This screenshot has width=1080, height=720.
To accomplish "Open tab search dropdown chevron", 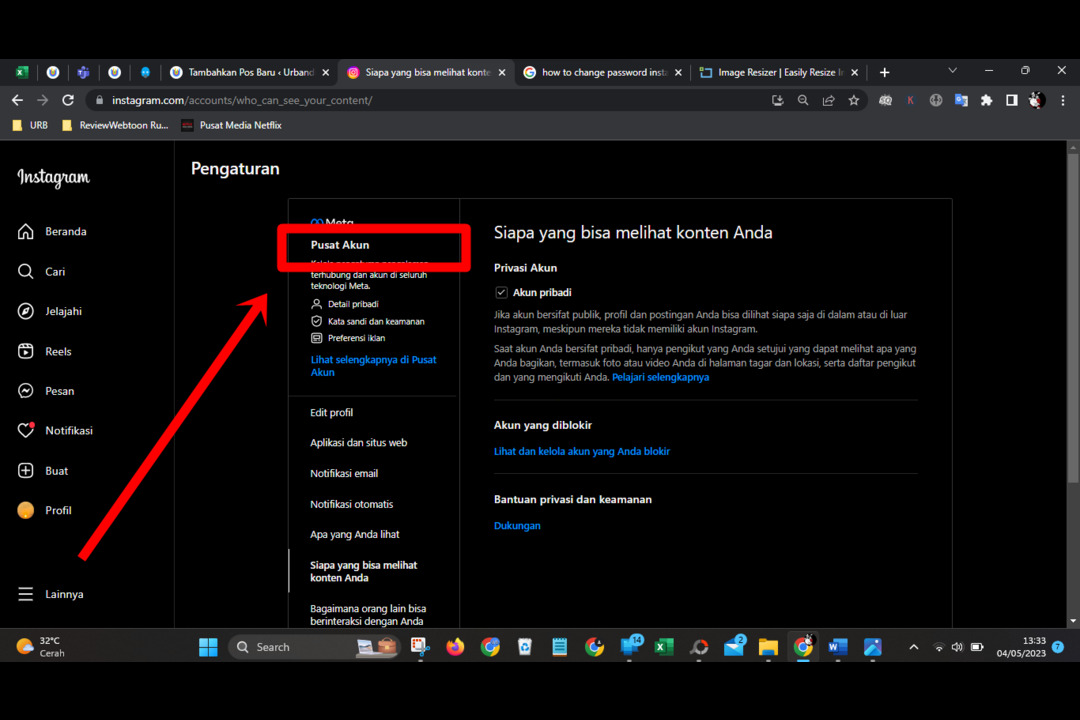I will click(x=953, y=70).
